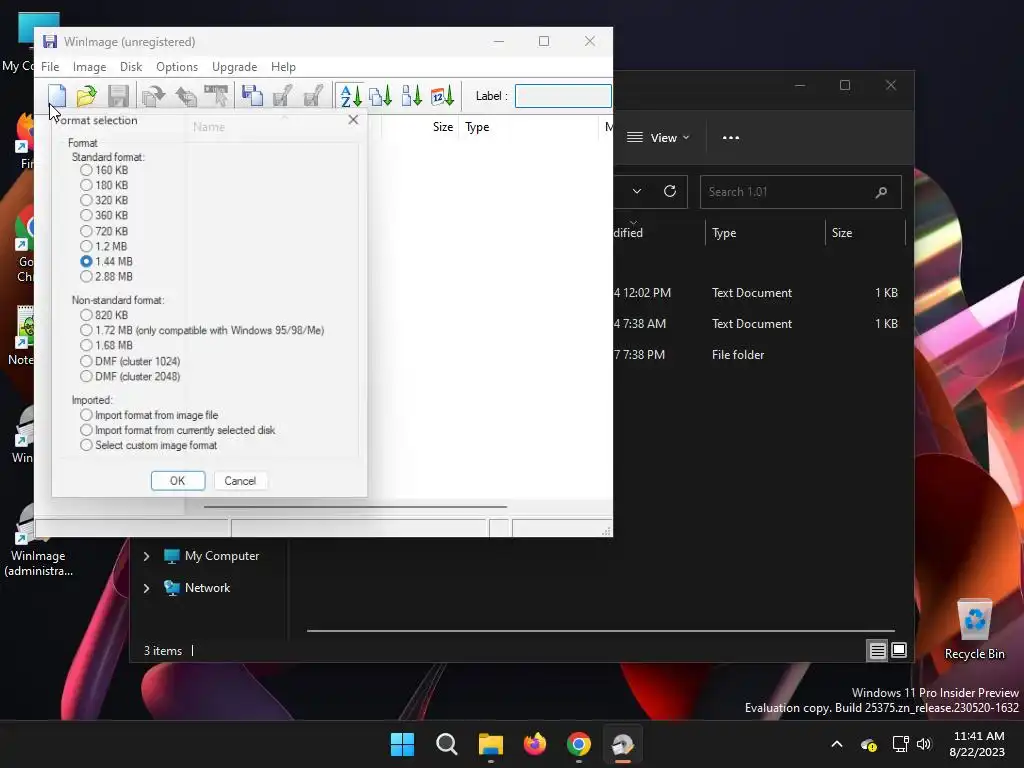Sort files by name with A-Z icon
Image resolution: width=1024 pixels, height=768 pixels.
coord(351,96)
